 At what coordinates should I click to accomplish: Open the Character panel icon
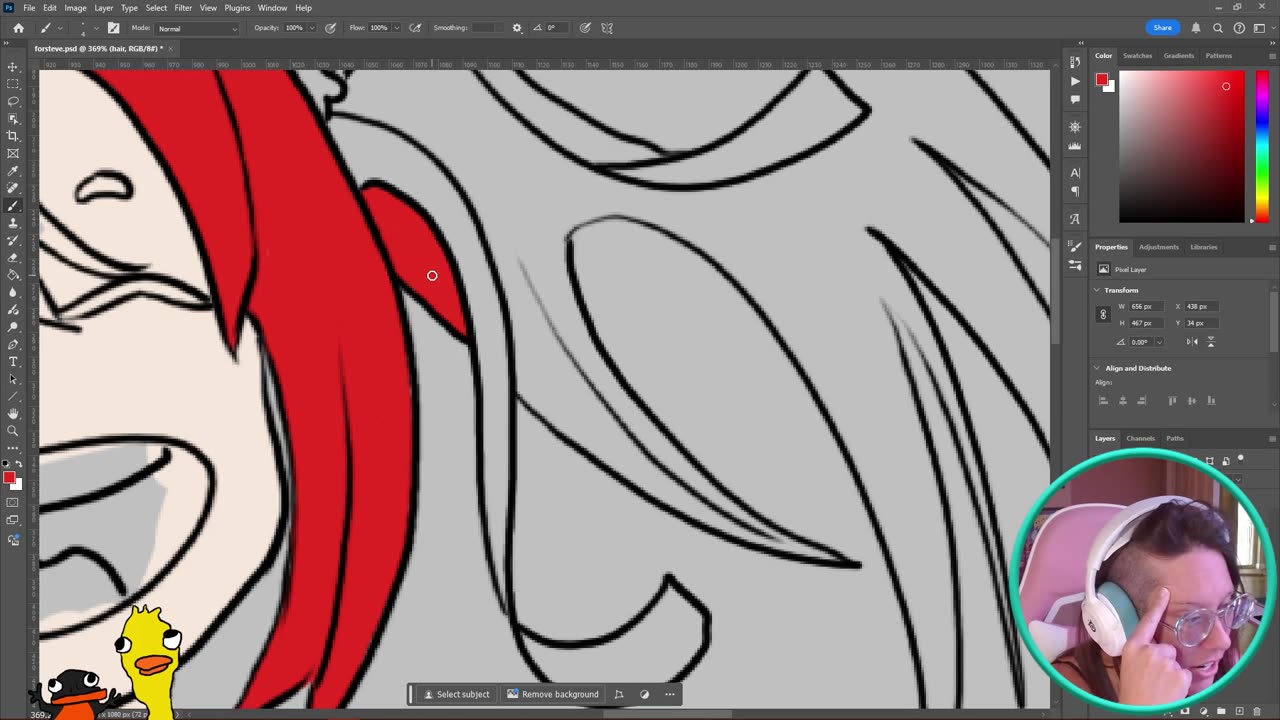tap(1075, 173)
